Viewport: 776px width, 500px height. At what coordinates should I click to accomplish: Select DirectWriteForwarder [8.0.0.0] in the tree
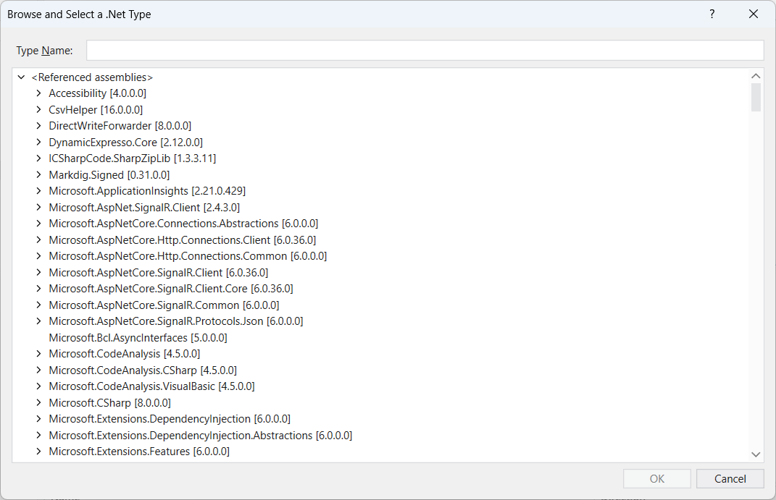click(120, 126)
